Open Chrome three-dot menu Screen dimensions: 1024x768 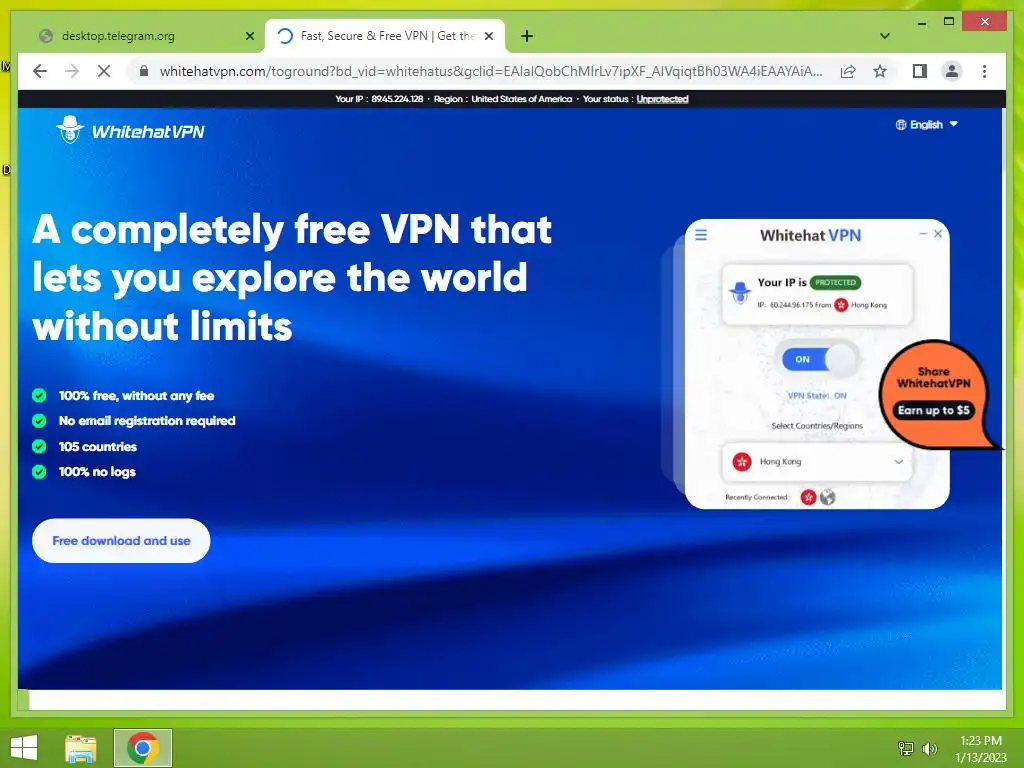tap(984, 71)
